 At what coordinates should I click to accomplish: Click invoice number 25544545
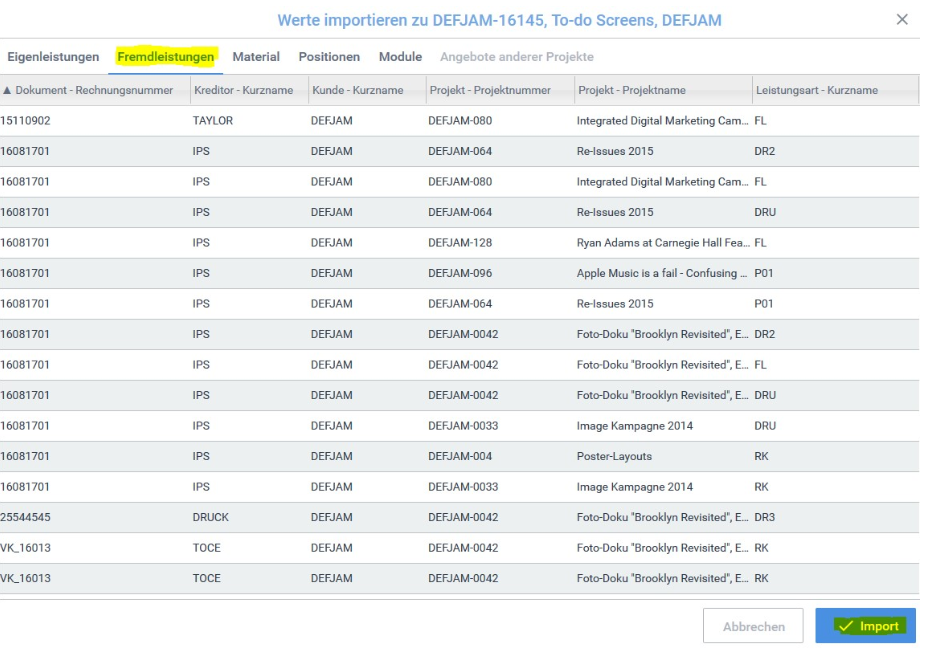click(25, 517)
